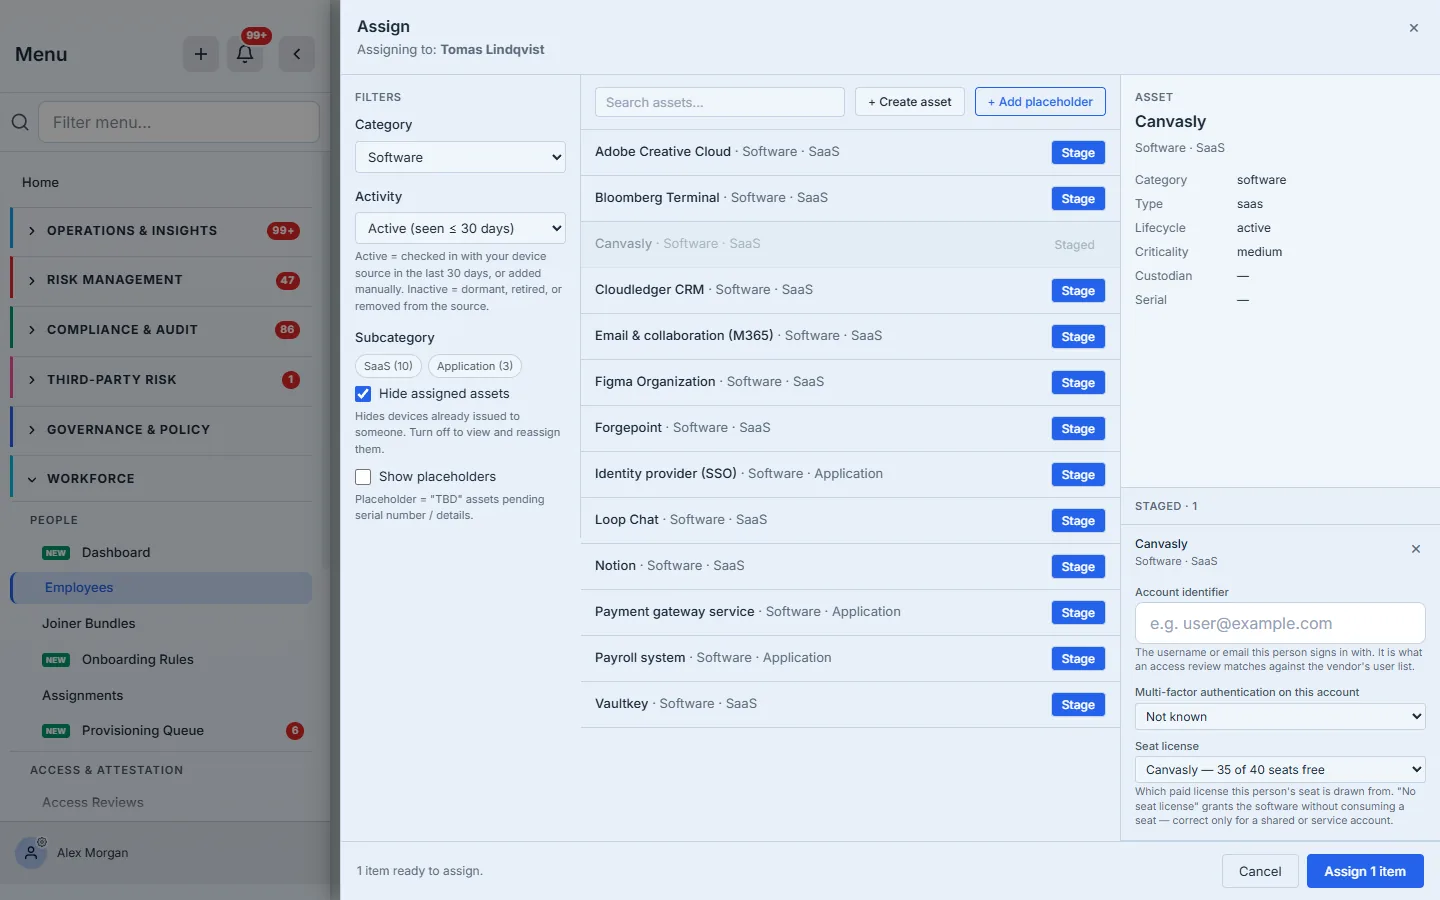This screenshot has height=900, width=1440.
Task: Click the plus icon in Menu header
Action: tap(201, 54)
